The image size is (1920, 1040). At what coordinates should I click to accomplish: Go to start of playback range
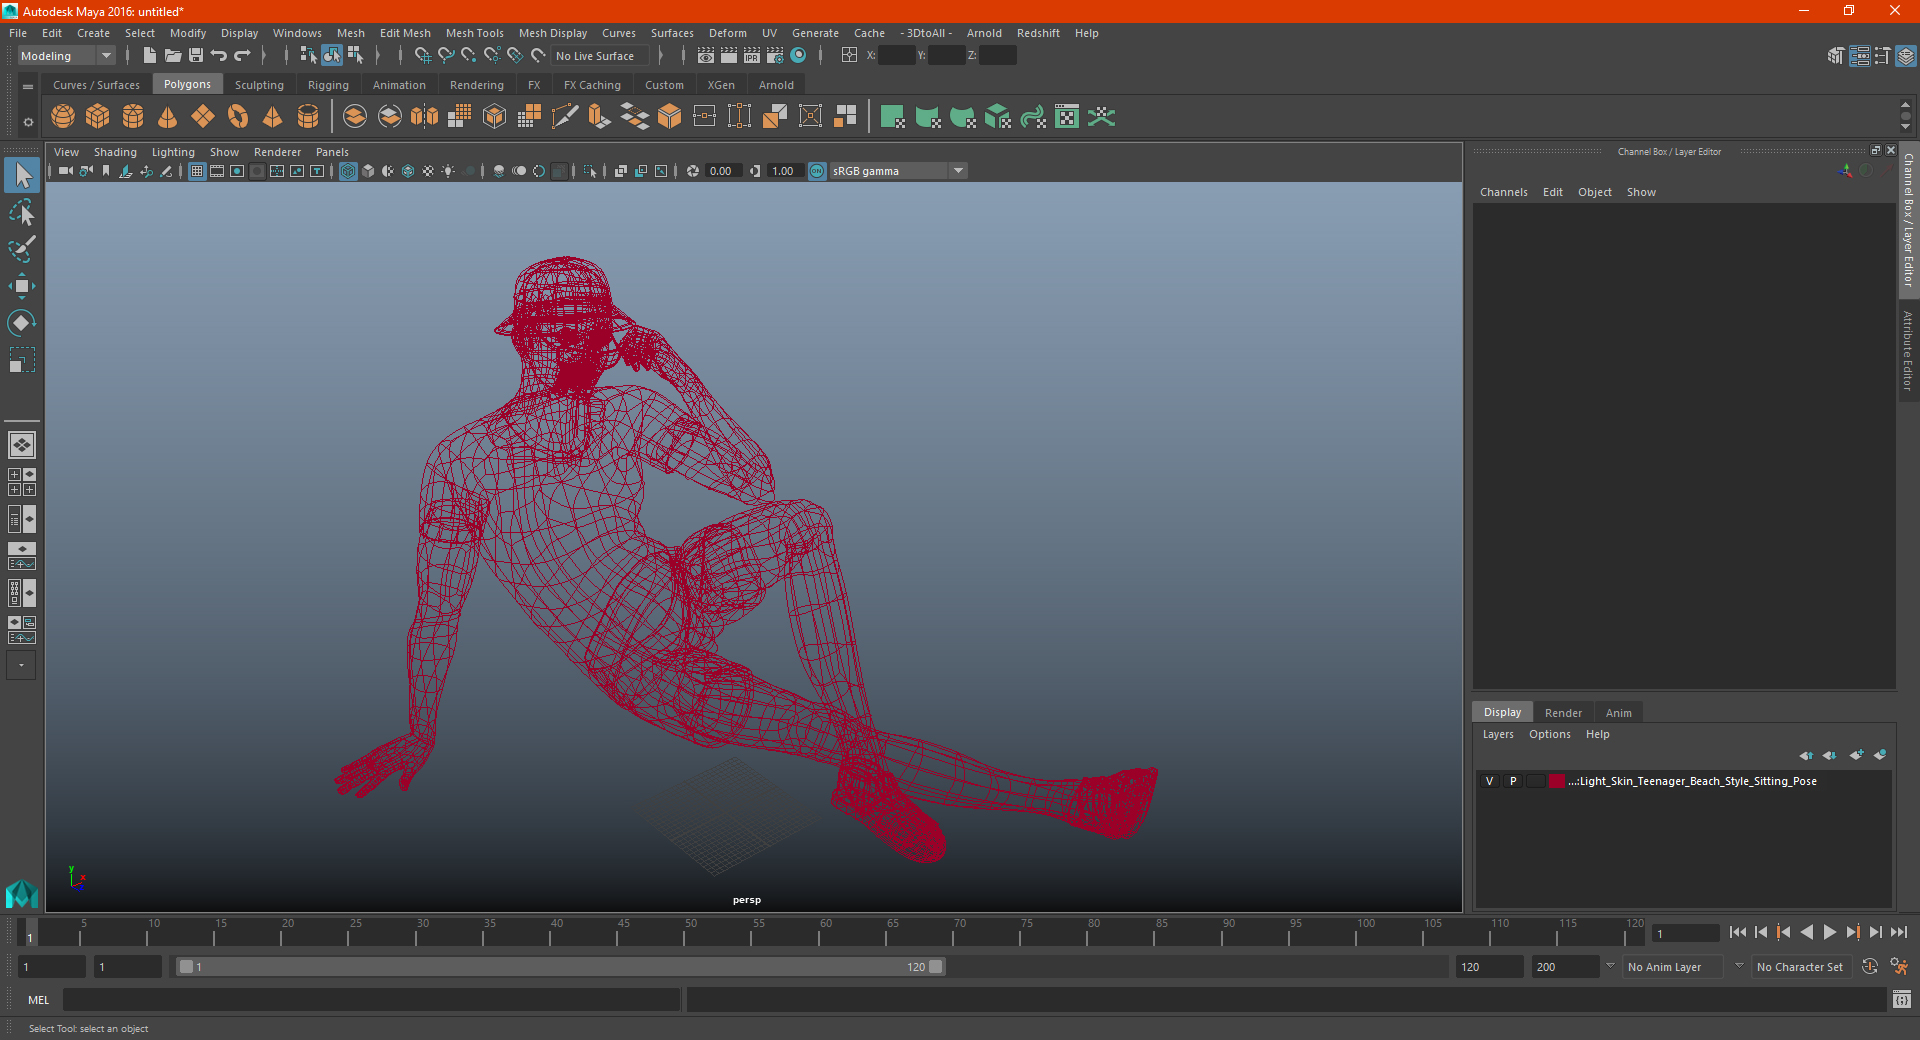point(1738,932)
